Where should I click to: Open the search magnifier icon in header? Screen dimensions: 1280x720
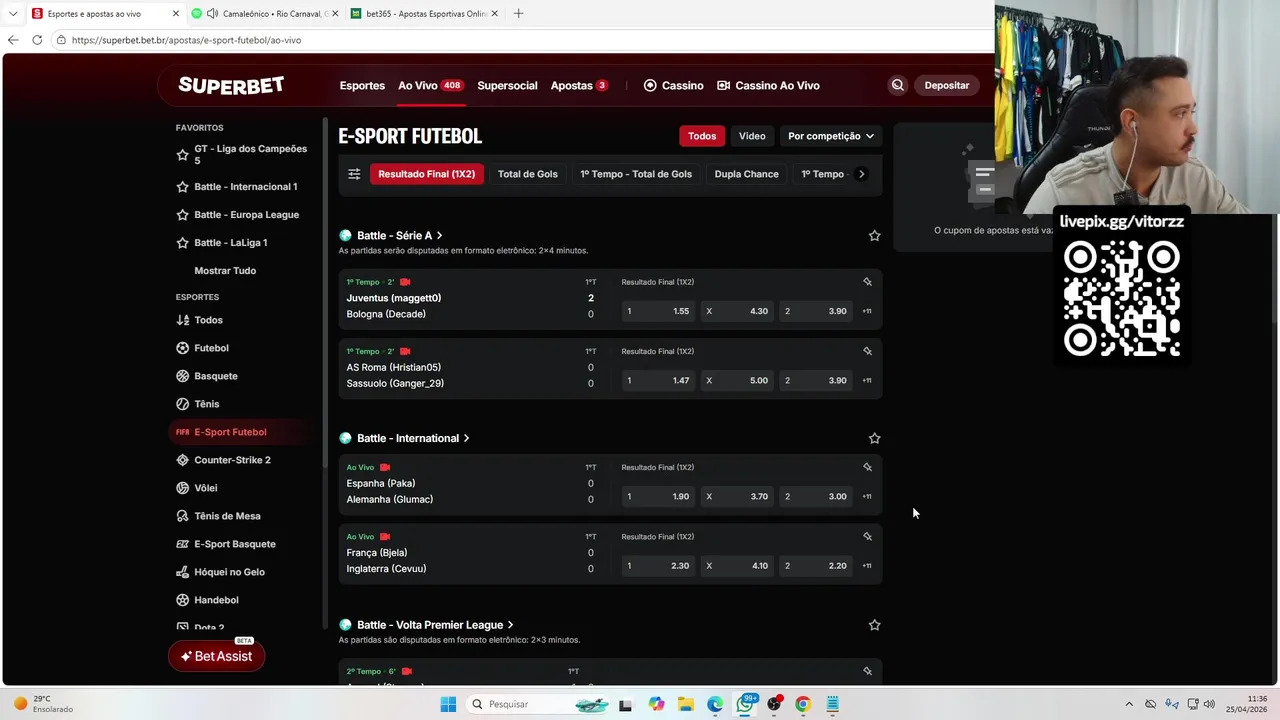pos(897,85)
